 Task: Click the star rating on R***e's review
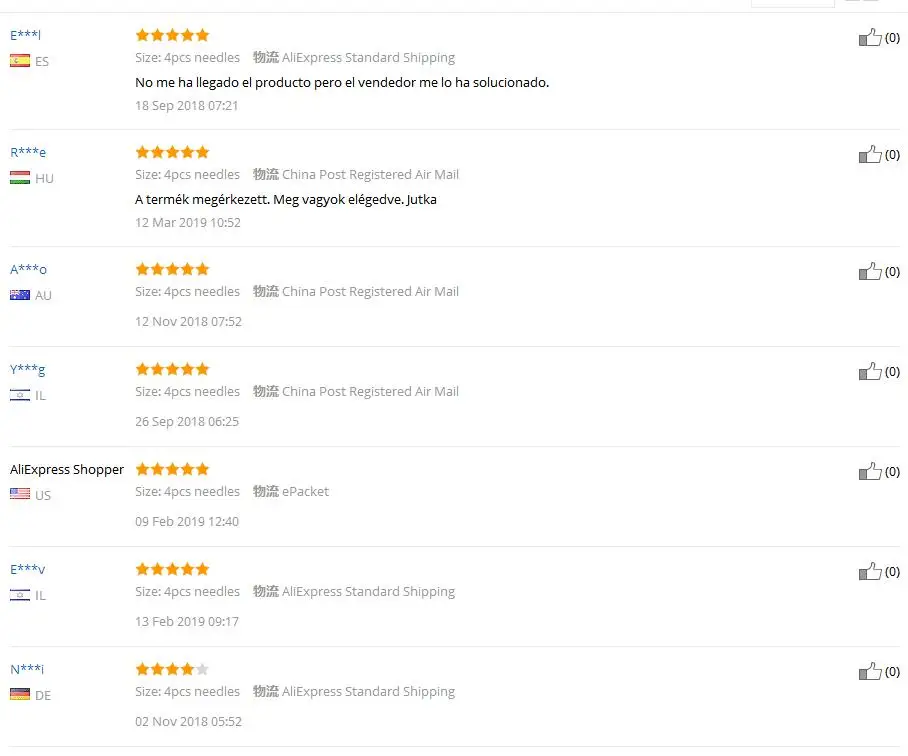(x=172, y=152)
